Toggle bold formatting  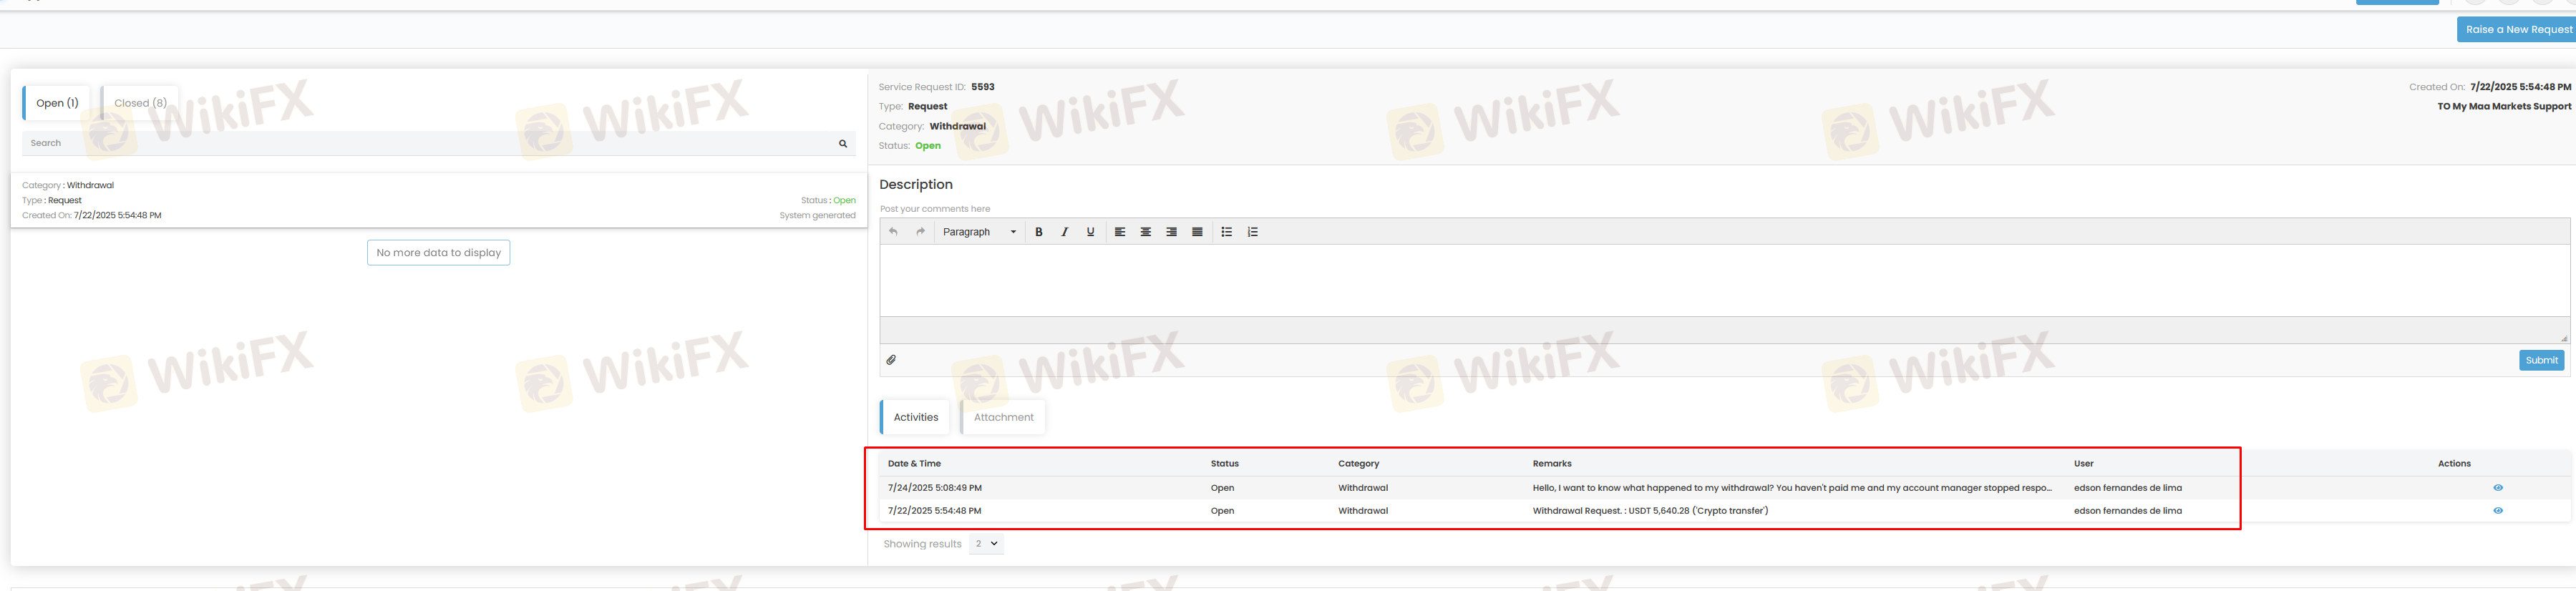(1039, 232)
